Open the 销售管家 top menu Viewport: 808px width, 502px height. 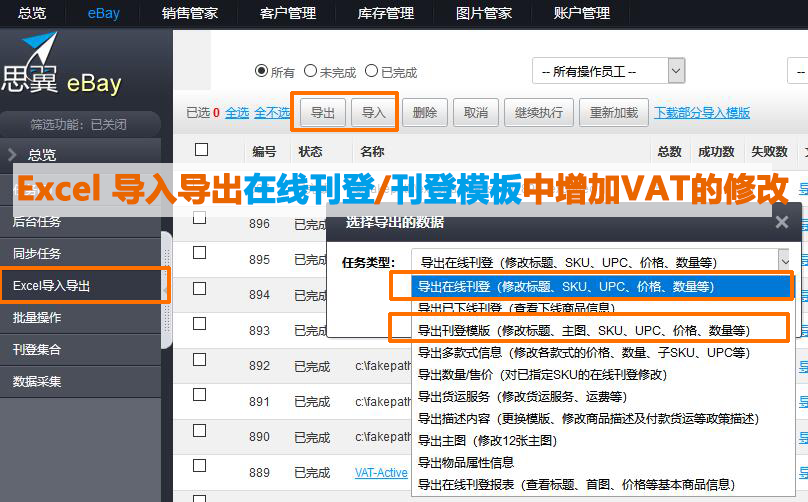tap(190, 13)
